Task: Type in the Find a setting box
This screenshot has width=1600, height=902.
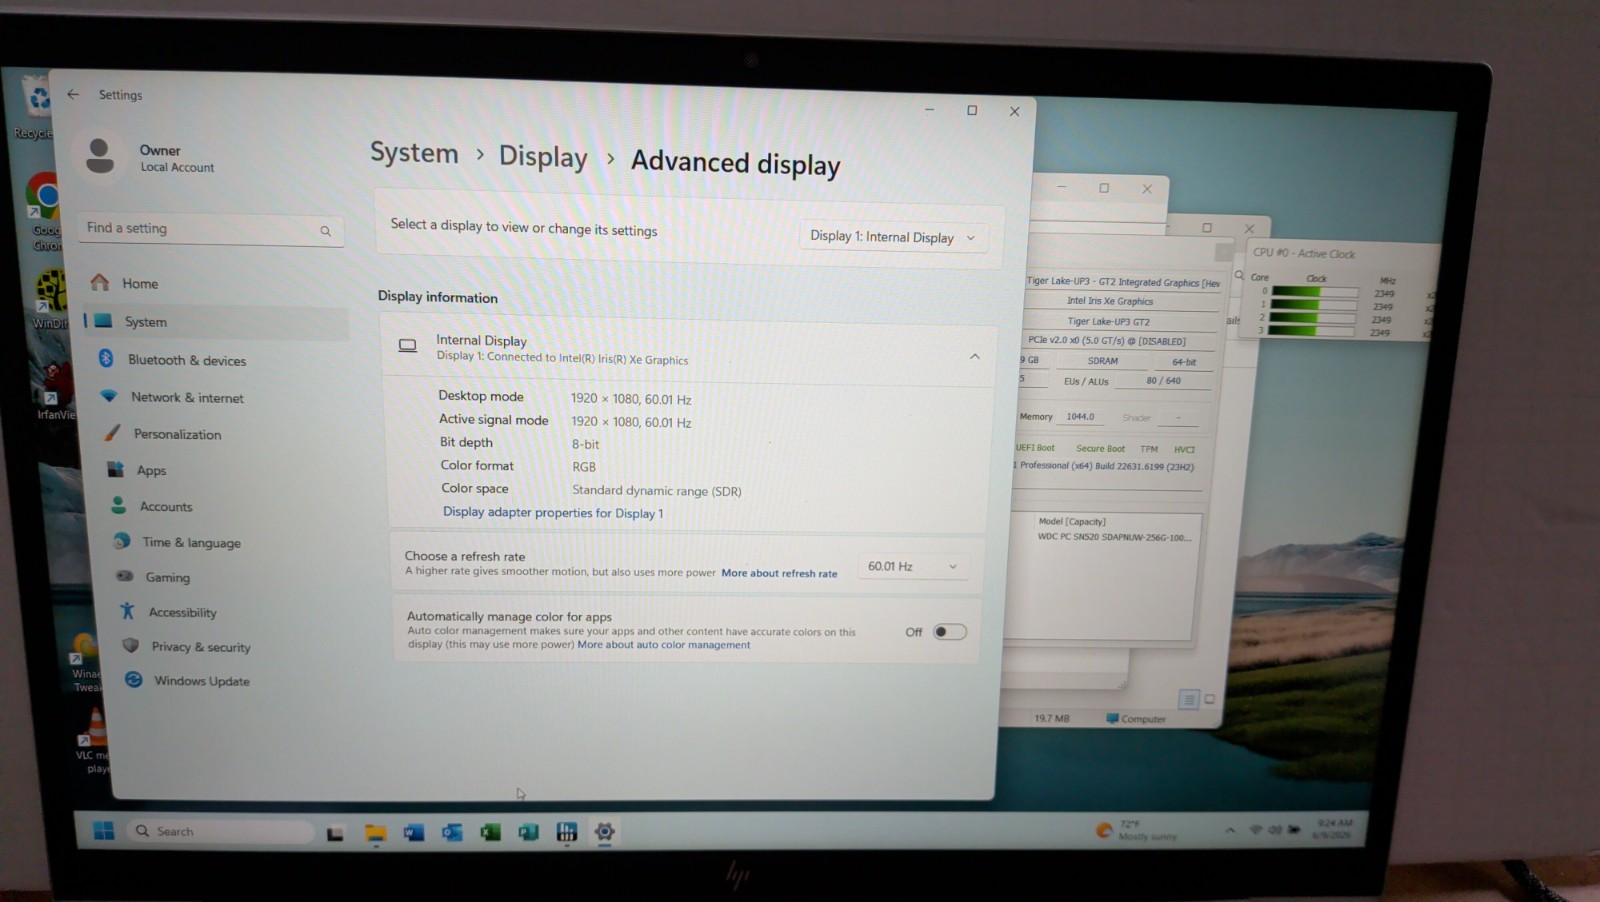Action: click(x=211, y=229)
